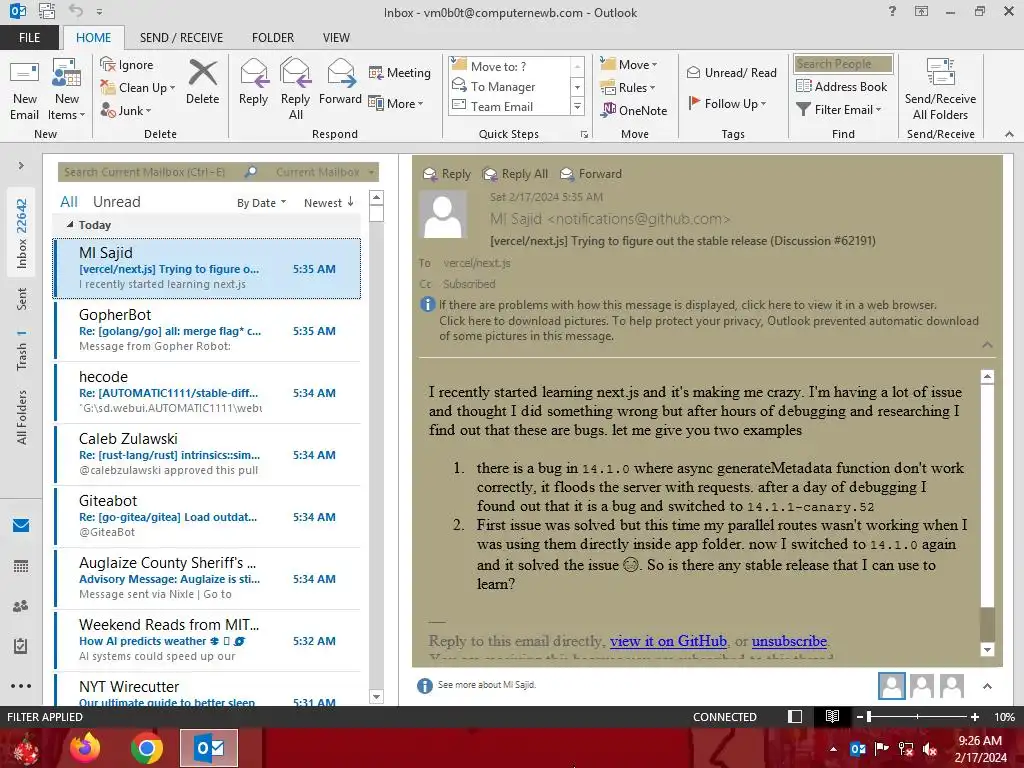This screenshot has height=768, width=1024.
Task: Open the Clean Up dropdown
Action: tap(137, 88)
